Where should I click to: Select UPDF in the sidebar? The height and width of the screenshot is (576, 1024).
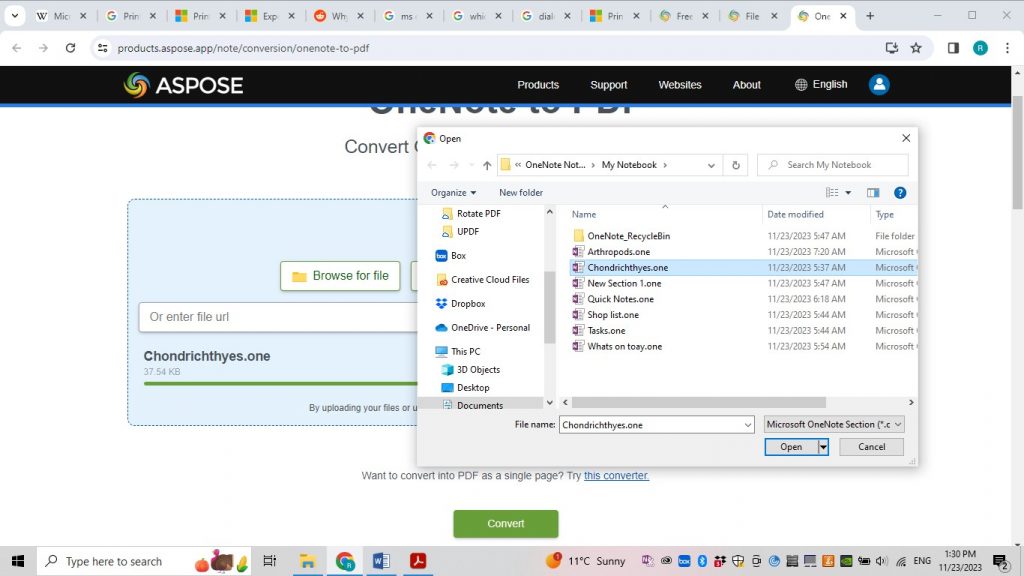click(467, 231)
